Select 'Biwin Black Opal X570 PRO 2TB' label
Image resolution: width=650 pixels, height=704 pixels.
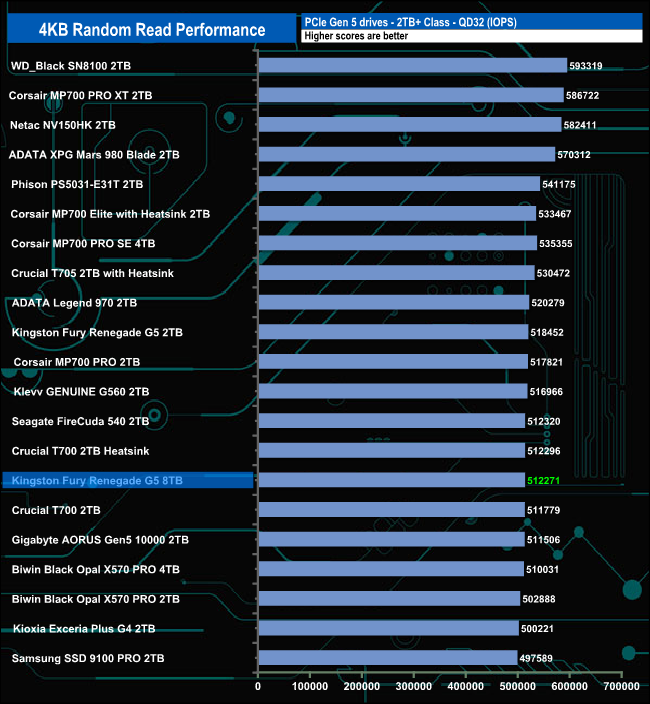point(96,599)
